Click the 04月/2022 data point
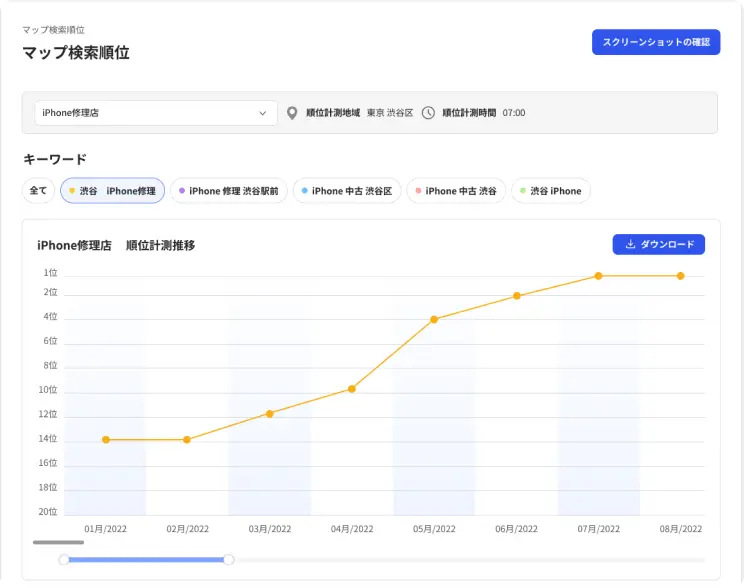Viewport: 744px width, 588px height. click(x=352, y=389)
